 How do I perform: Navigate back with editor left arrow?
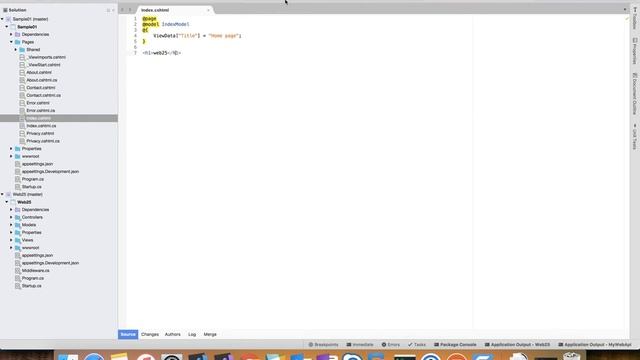(x=122, y=10)
